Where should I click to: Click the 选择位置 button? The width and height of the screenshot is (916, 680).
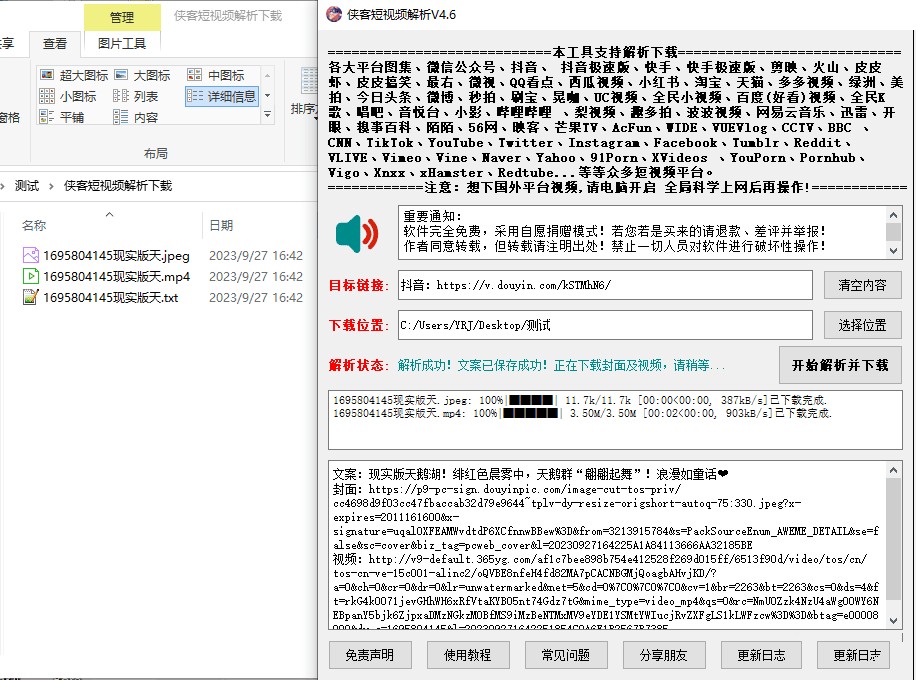tap(862, 325)
